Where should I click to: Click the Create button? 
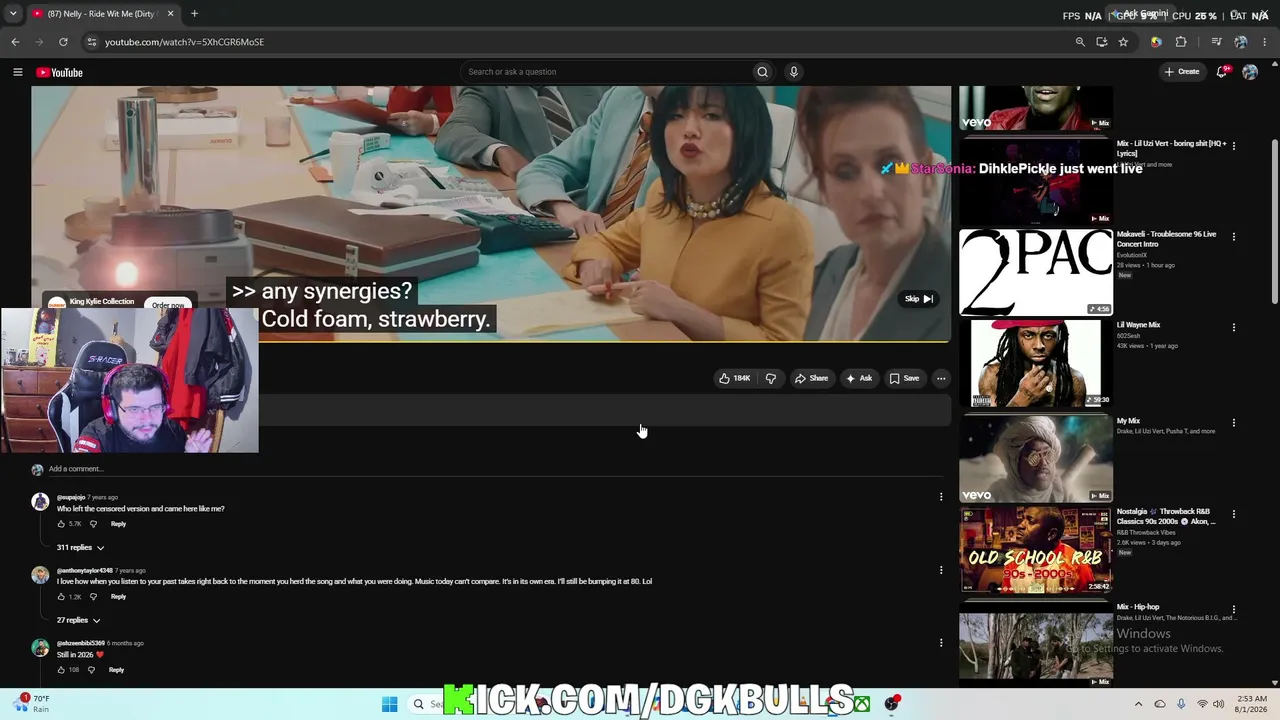click(x=1181, y=72)
